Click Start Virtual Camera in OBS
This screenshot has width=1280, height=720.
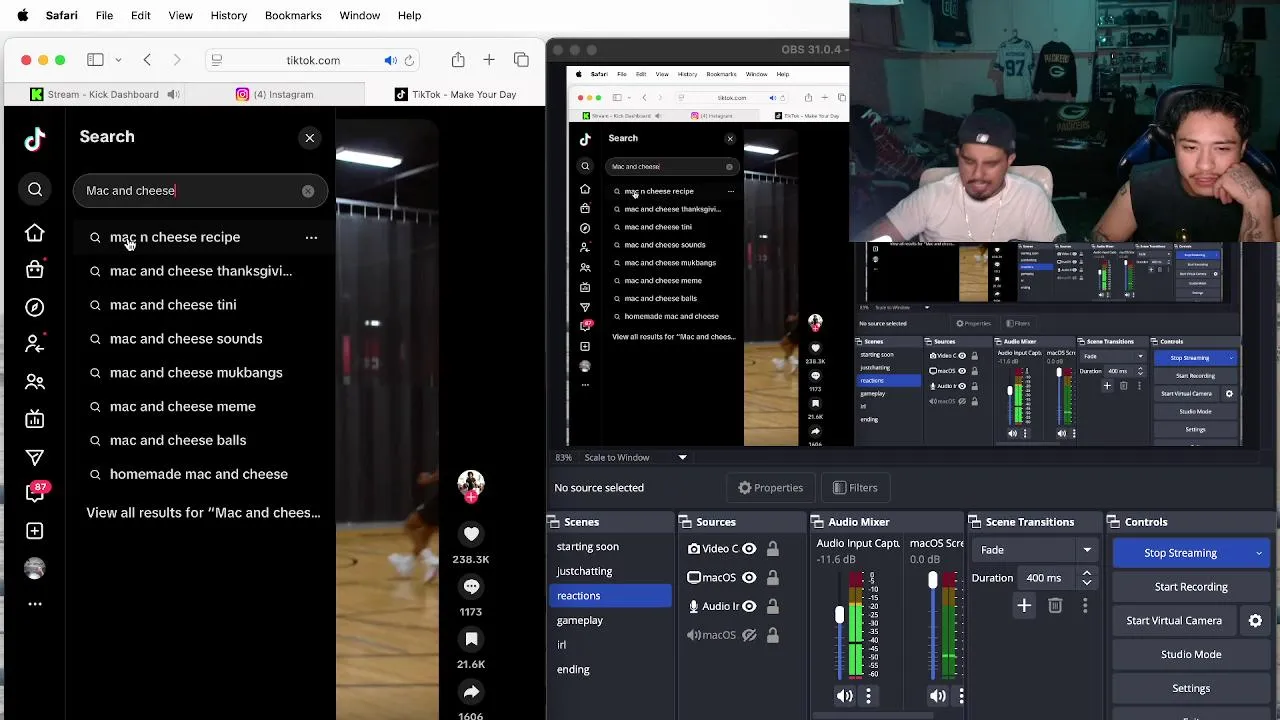pyautogui.click(x=1174, y=621)
